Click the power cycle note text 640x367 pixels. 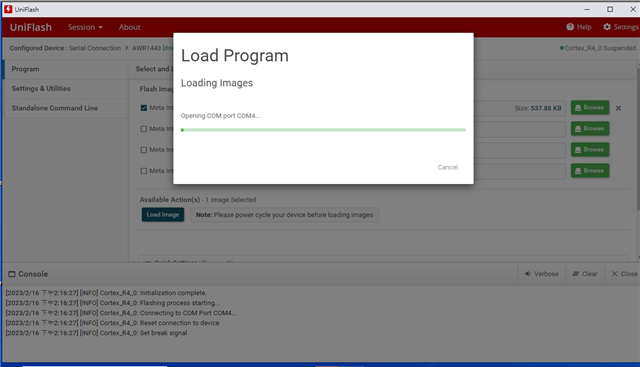click(284, 215)
